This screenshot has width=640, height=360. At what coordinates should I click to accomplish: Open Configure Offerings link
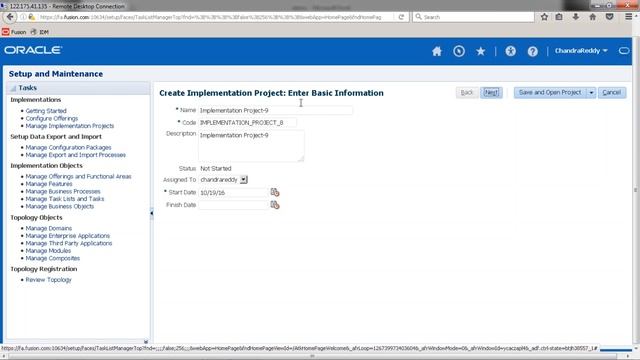(x=52, y=118)
